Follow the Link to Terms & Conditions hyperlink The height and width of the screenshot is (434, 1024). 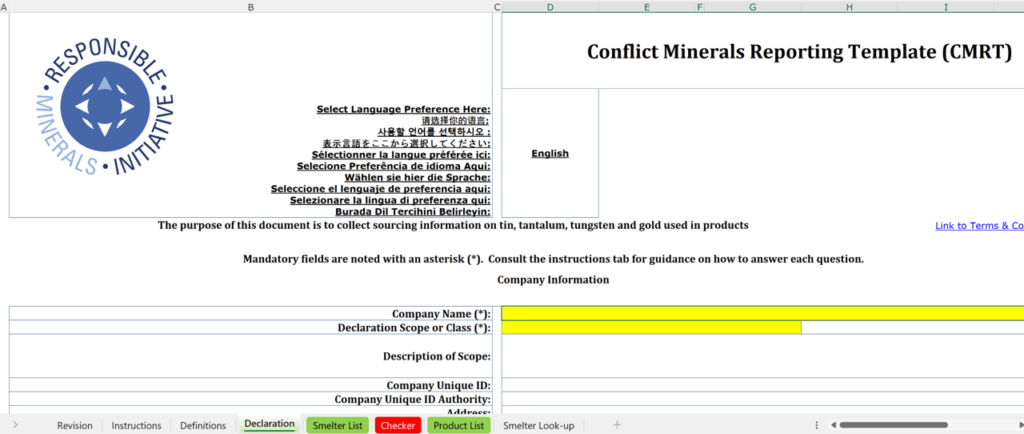click(979, 226)
